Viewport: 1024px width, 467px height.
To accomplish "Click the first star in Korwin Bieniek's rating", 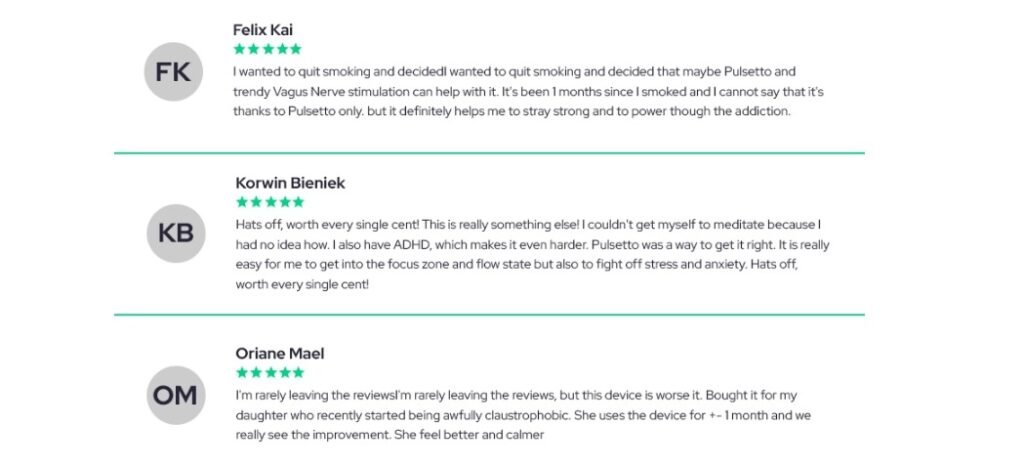I will (241, 202).
